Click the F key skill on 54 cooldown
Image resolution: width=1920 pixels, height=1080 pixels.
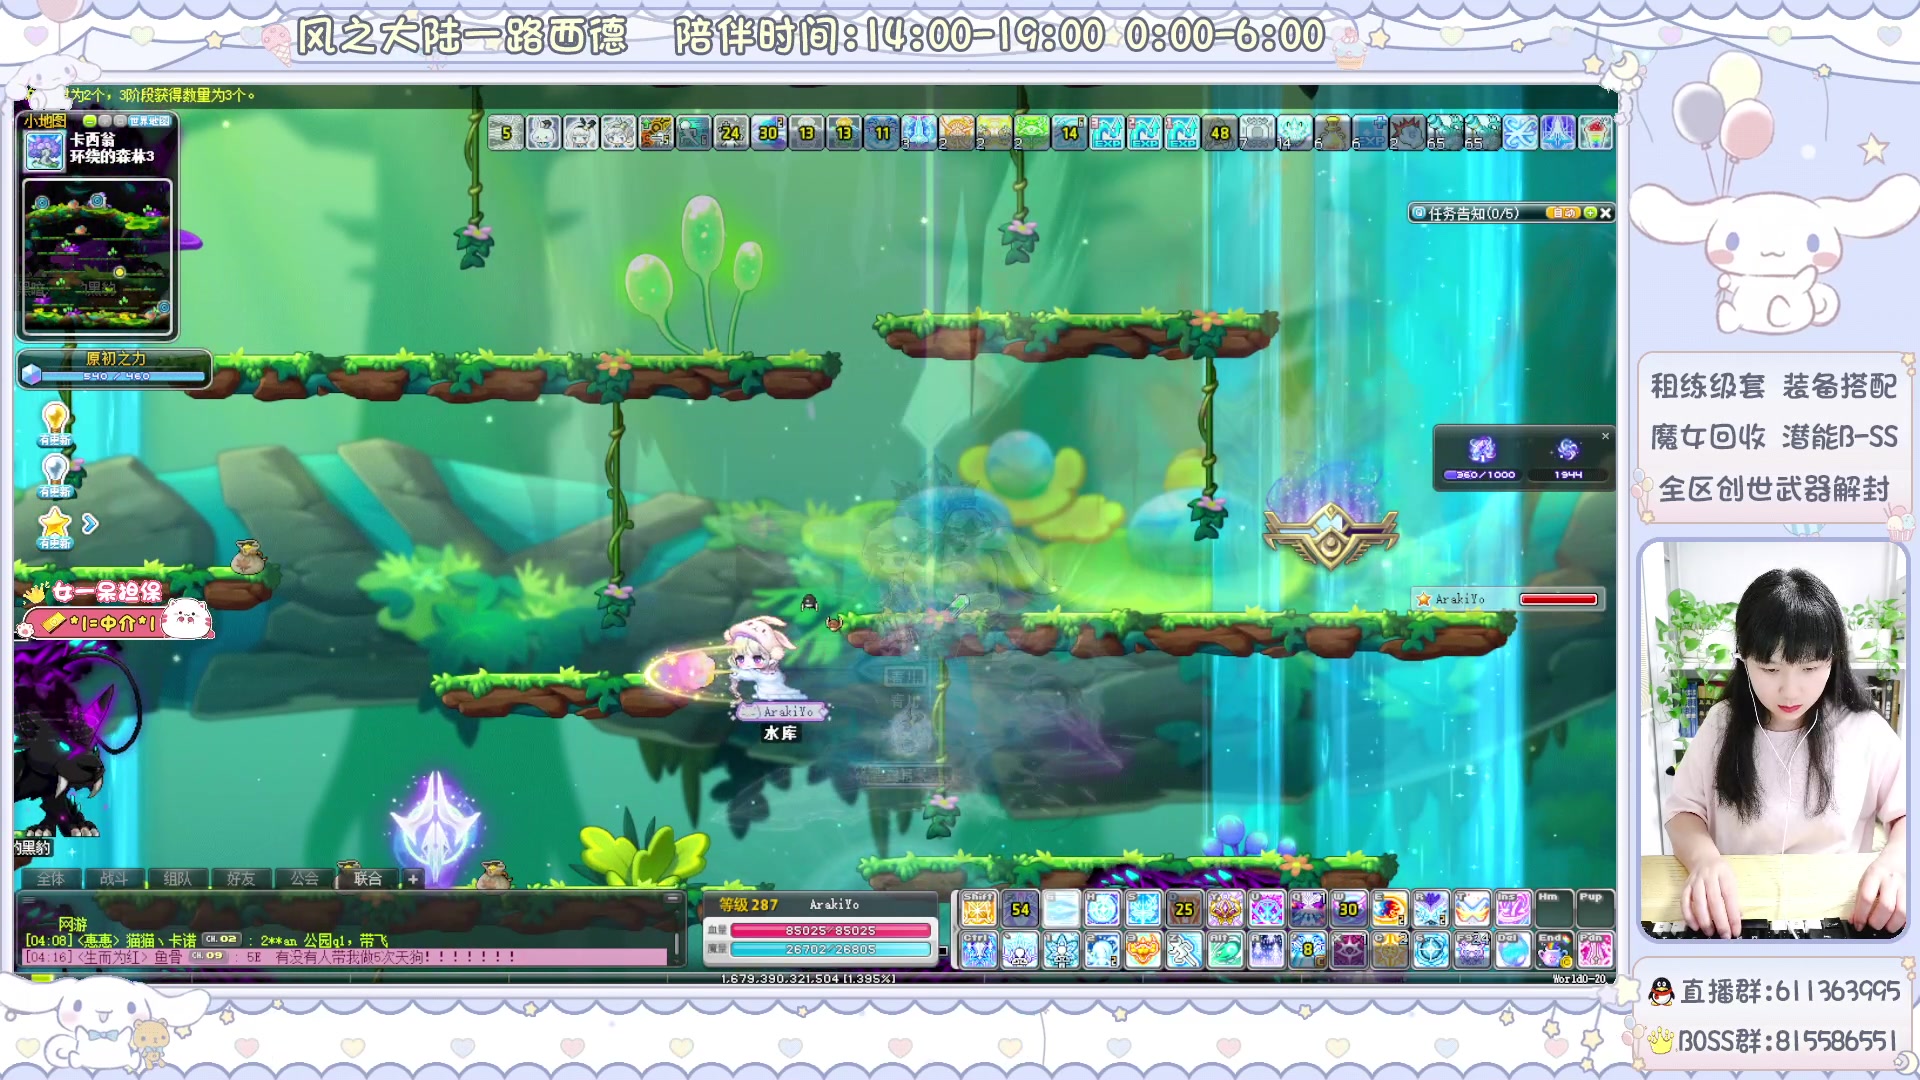1019,909
